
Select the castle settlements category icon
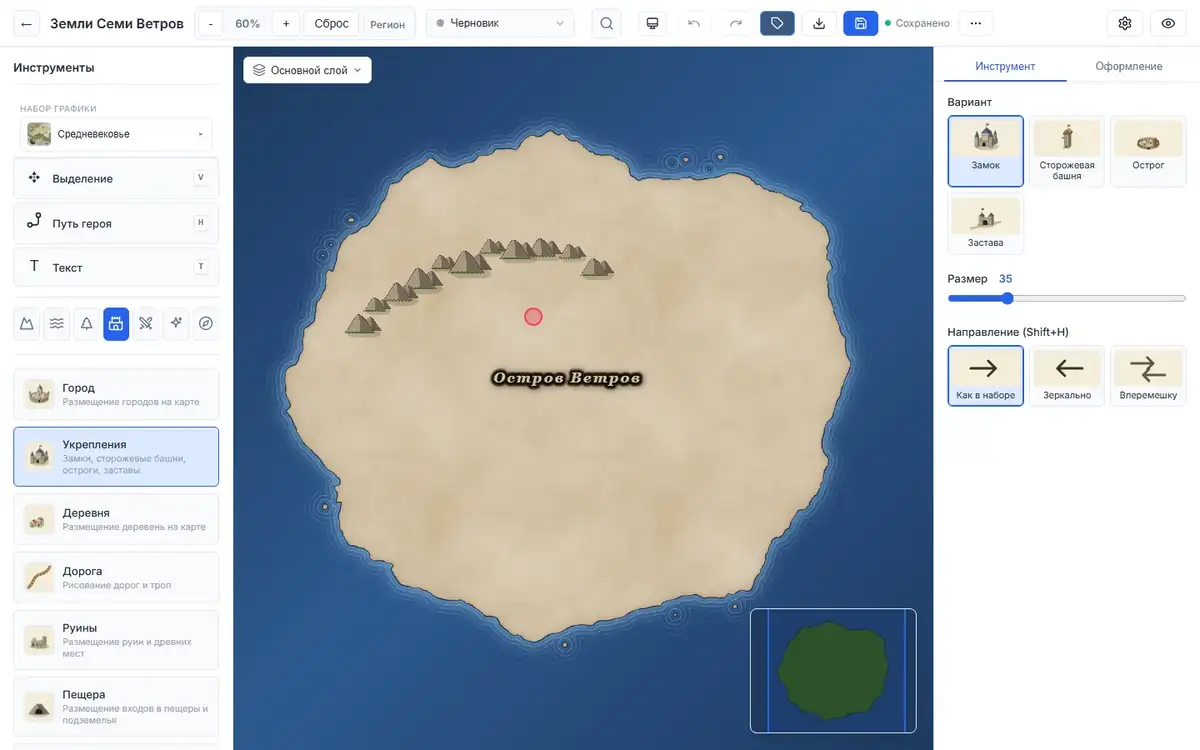point(116,323)
